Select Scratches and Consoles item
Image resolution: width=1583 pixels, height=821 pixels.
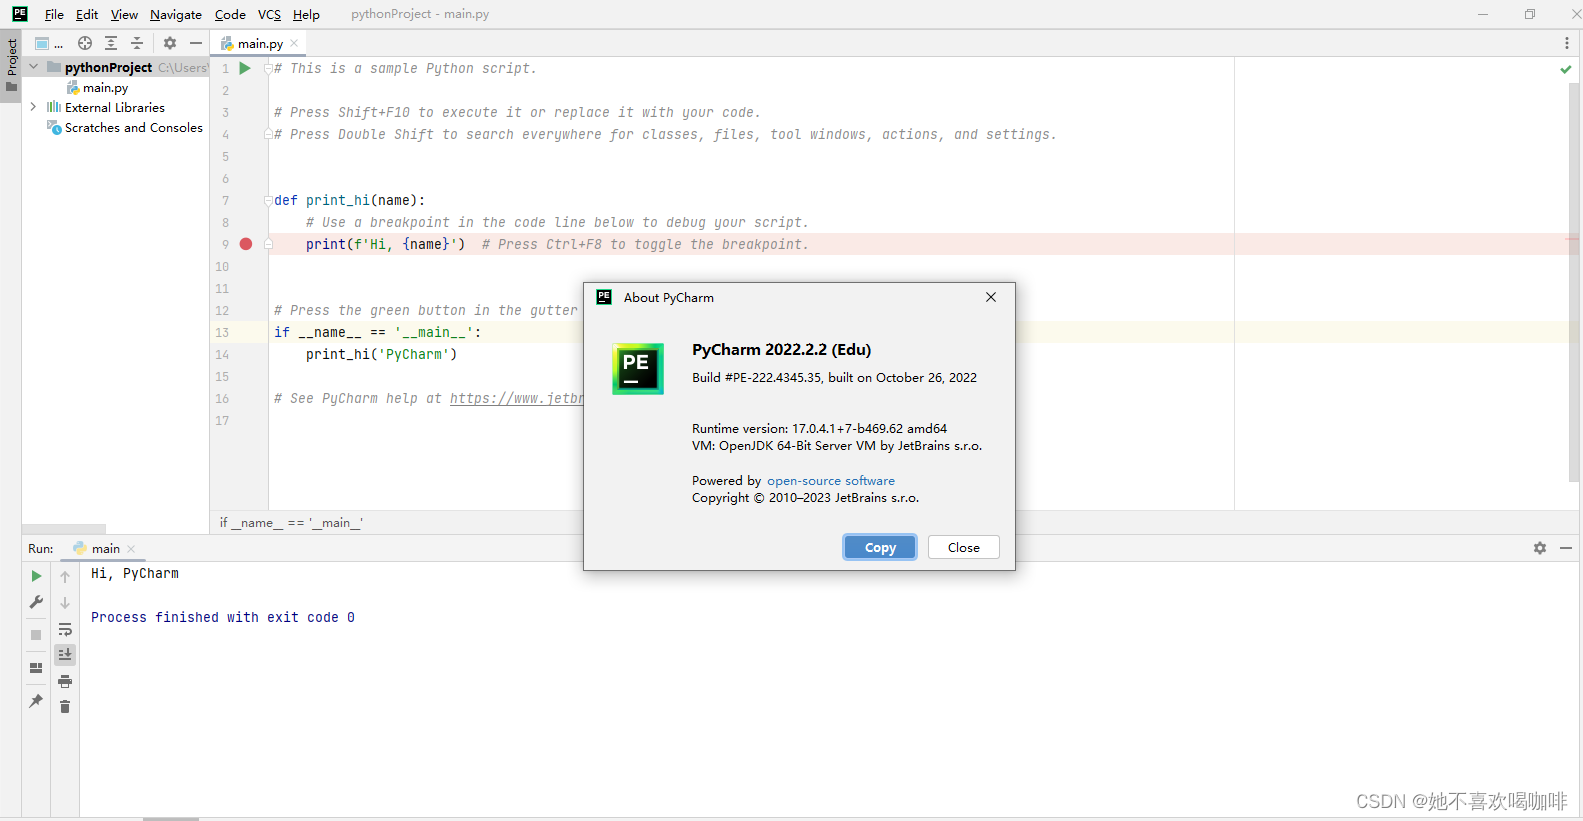pos(125,128)
